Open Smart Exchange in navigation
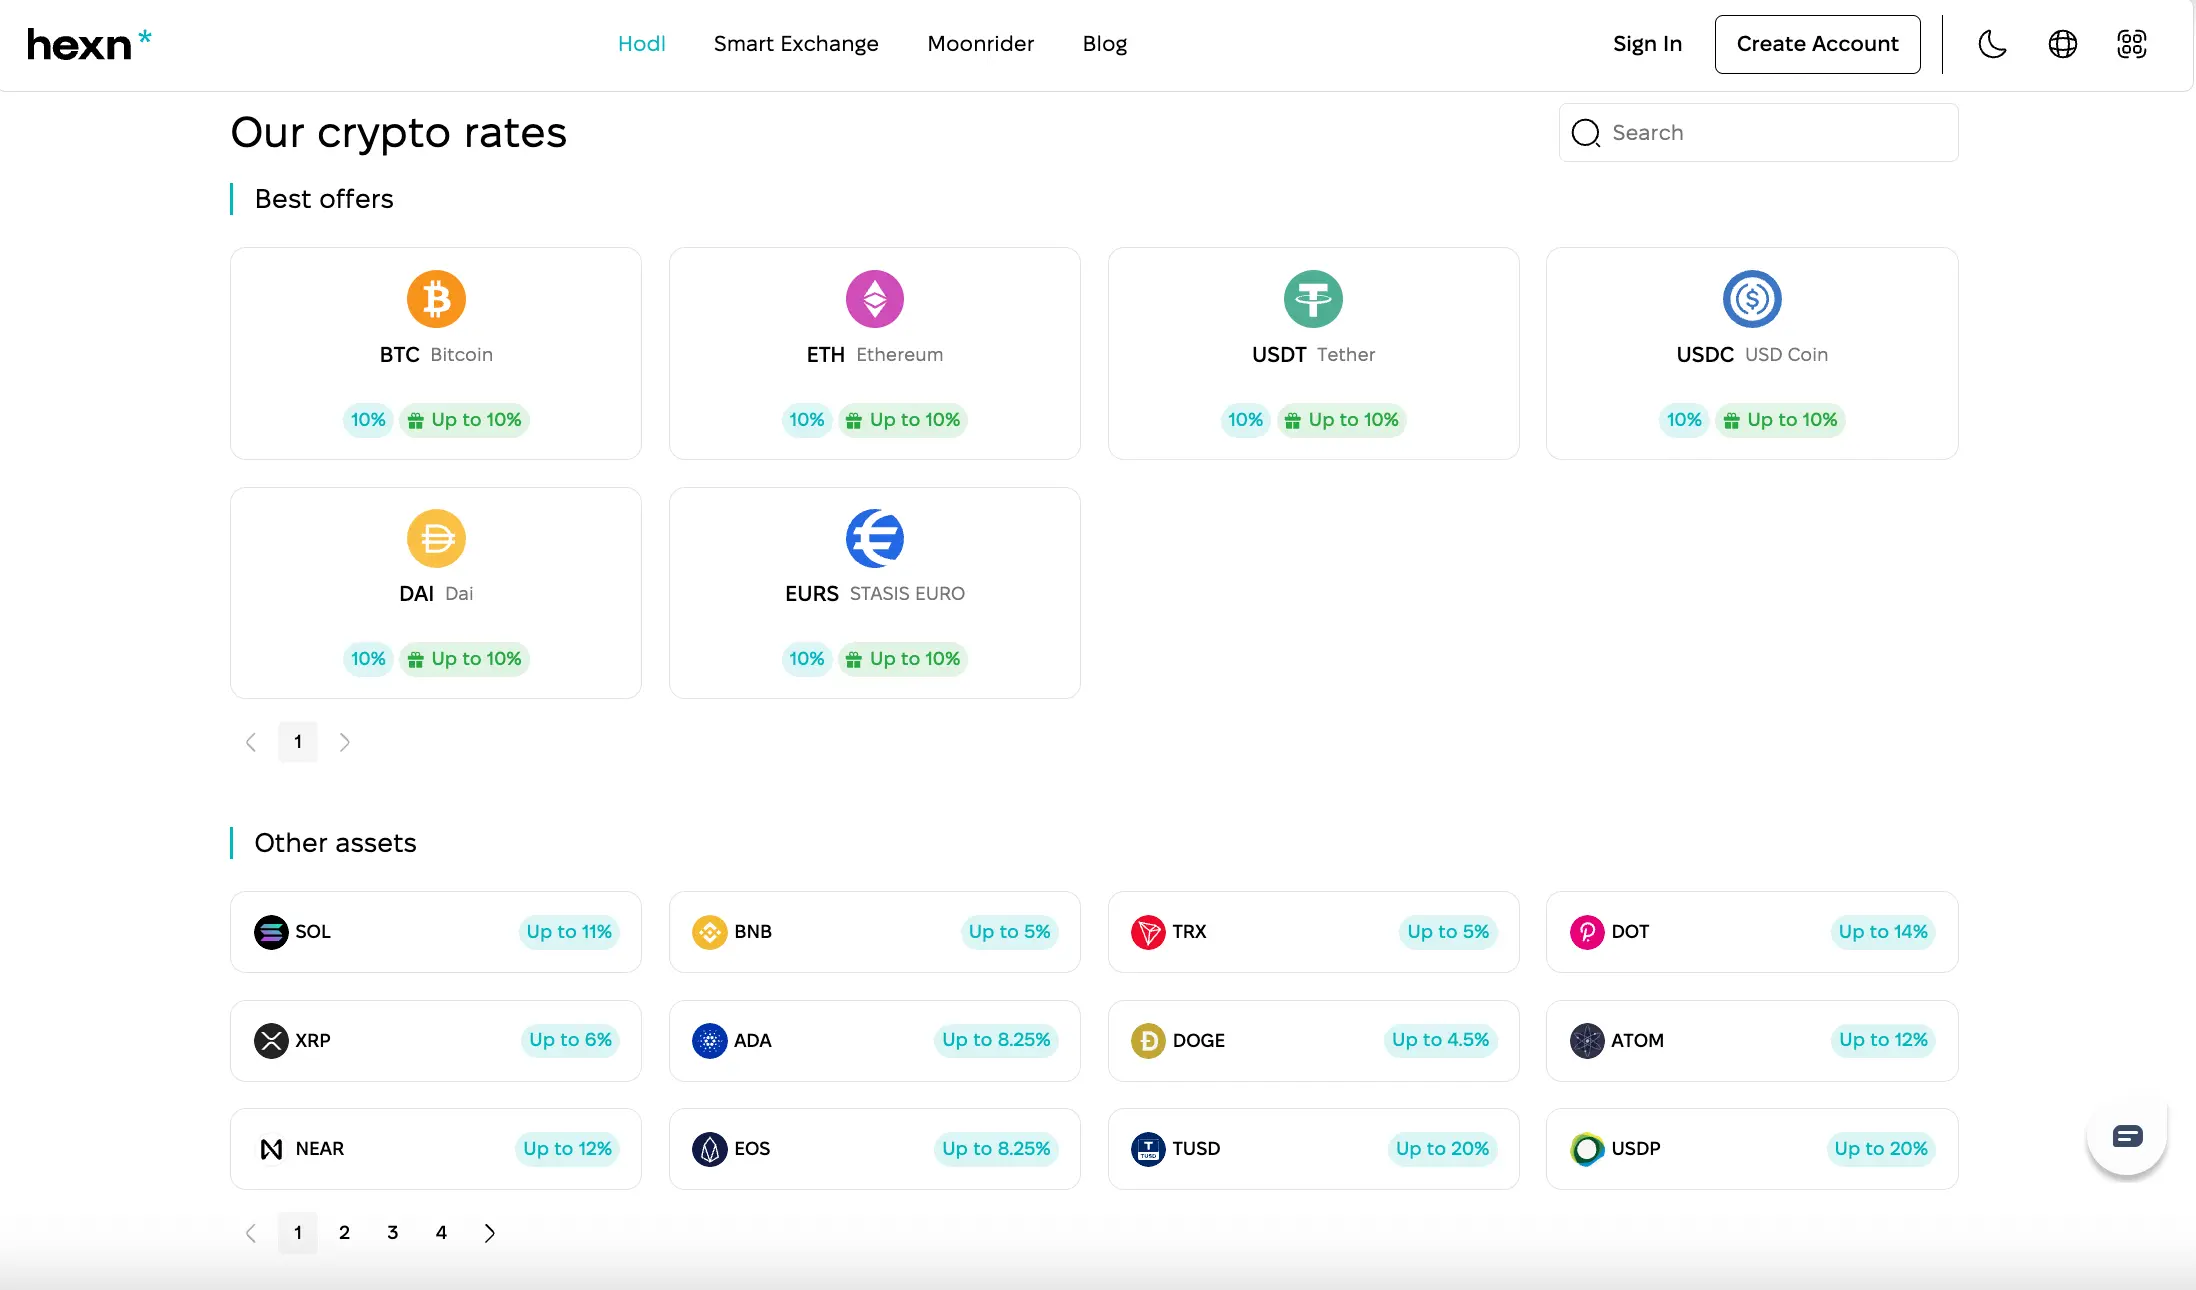Image resolution: width=2196 pixels, height=1290 pixels. click(796, 44)
